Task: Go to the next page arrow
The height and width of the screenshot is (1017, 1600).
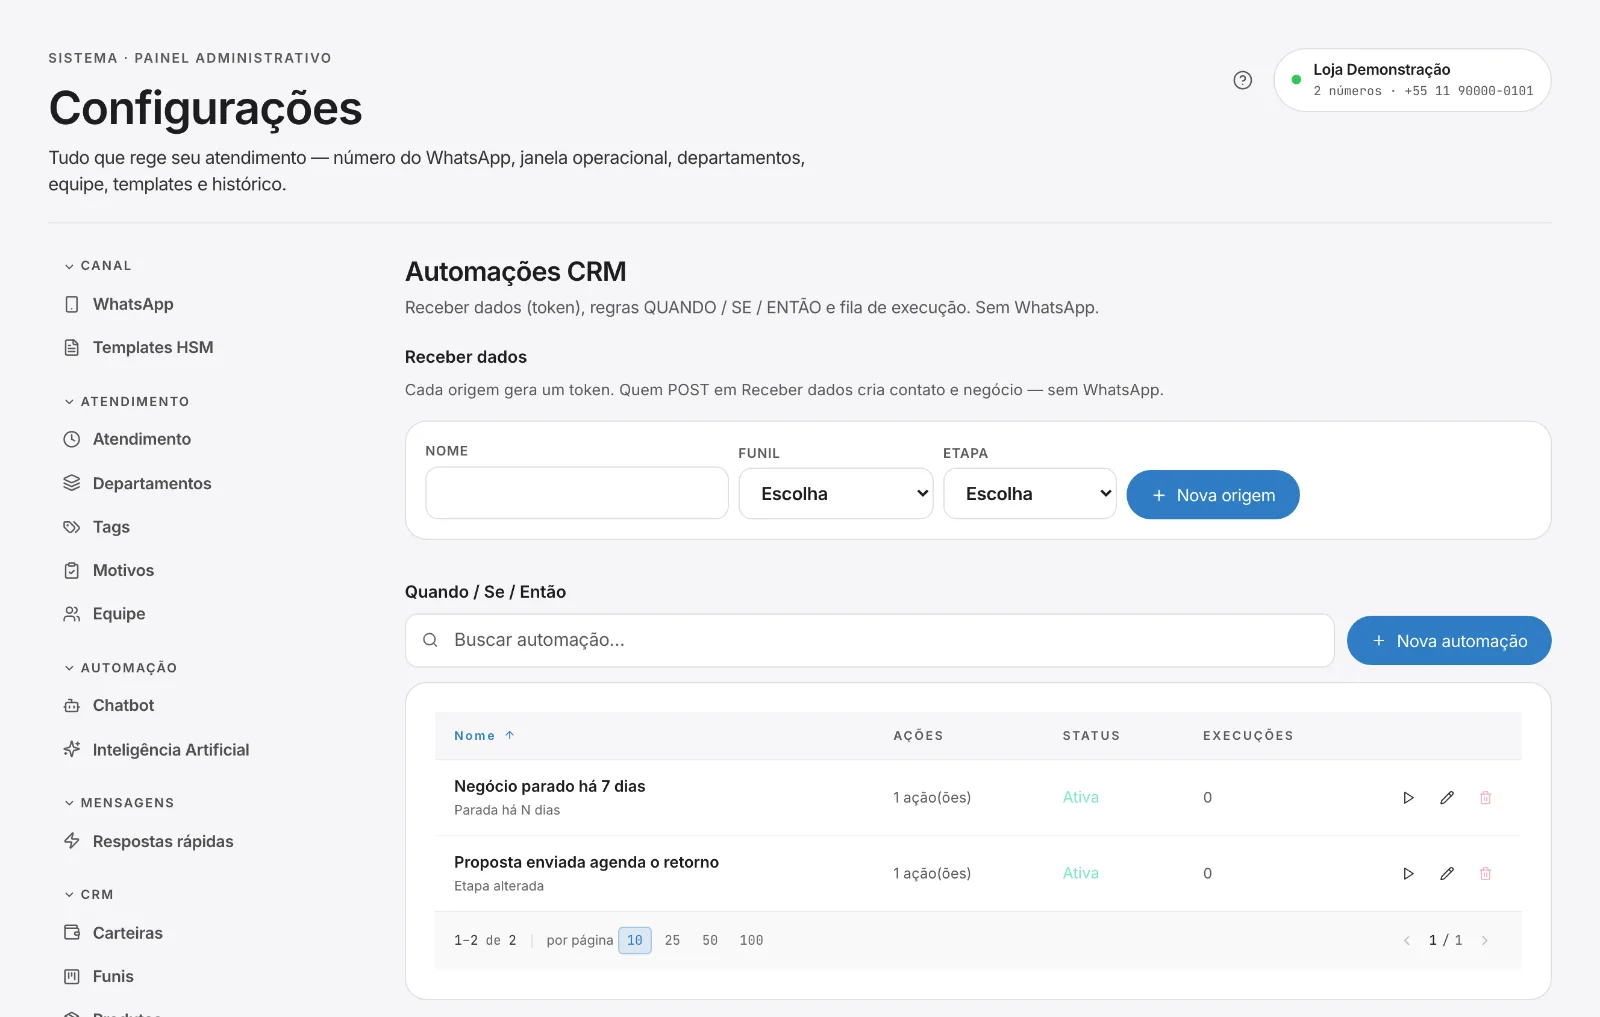Action: click(x=1485, y=940)
